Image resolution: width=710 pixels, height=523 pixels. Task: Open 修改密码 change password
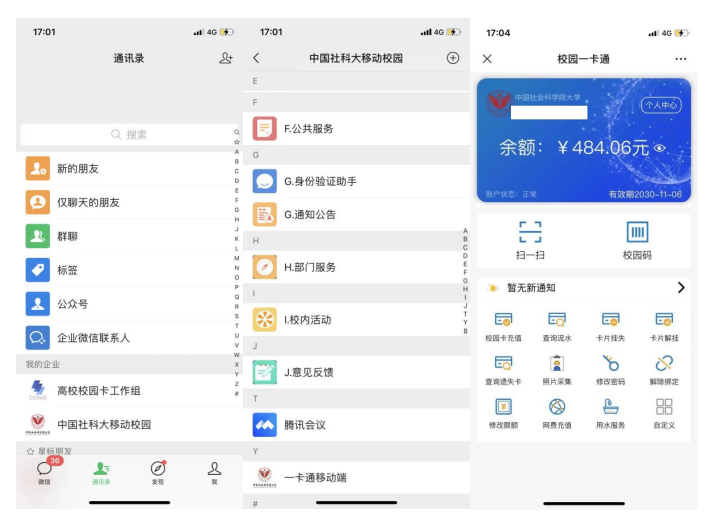click(610, 370)
